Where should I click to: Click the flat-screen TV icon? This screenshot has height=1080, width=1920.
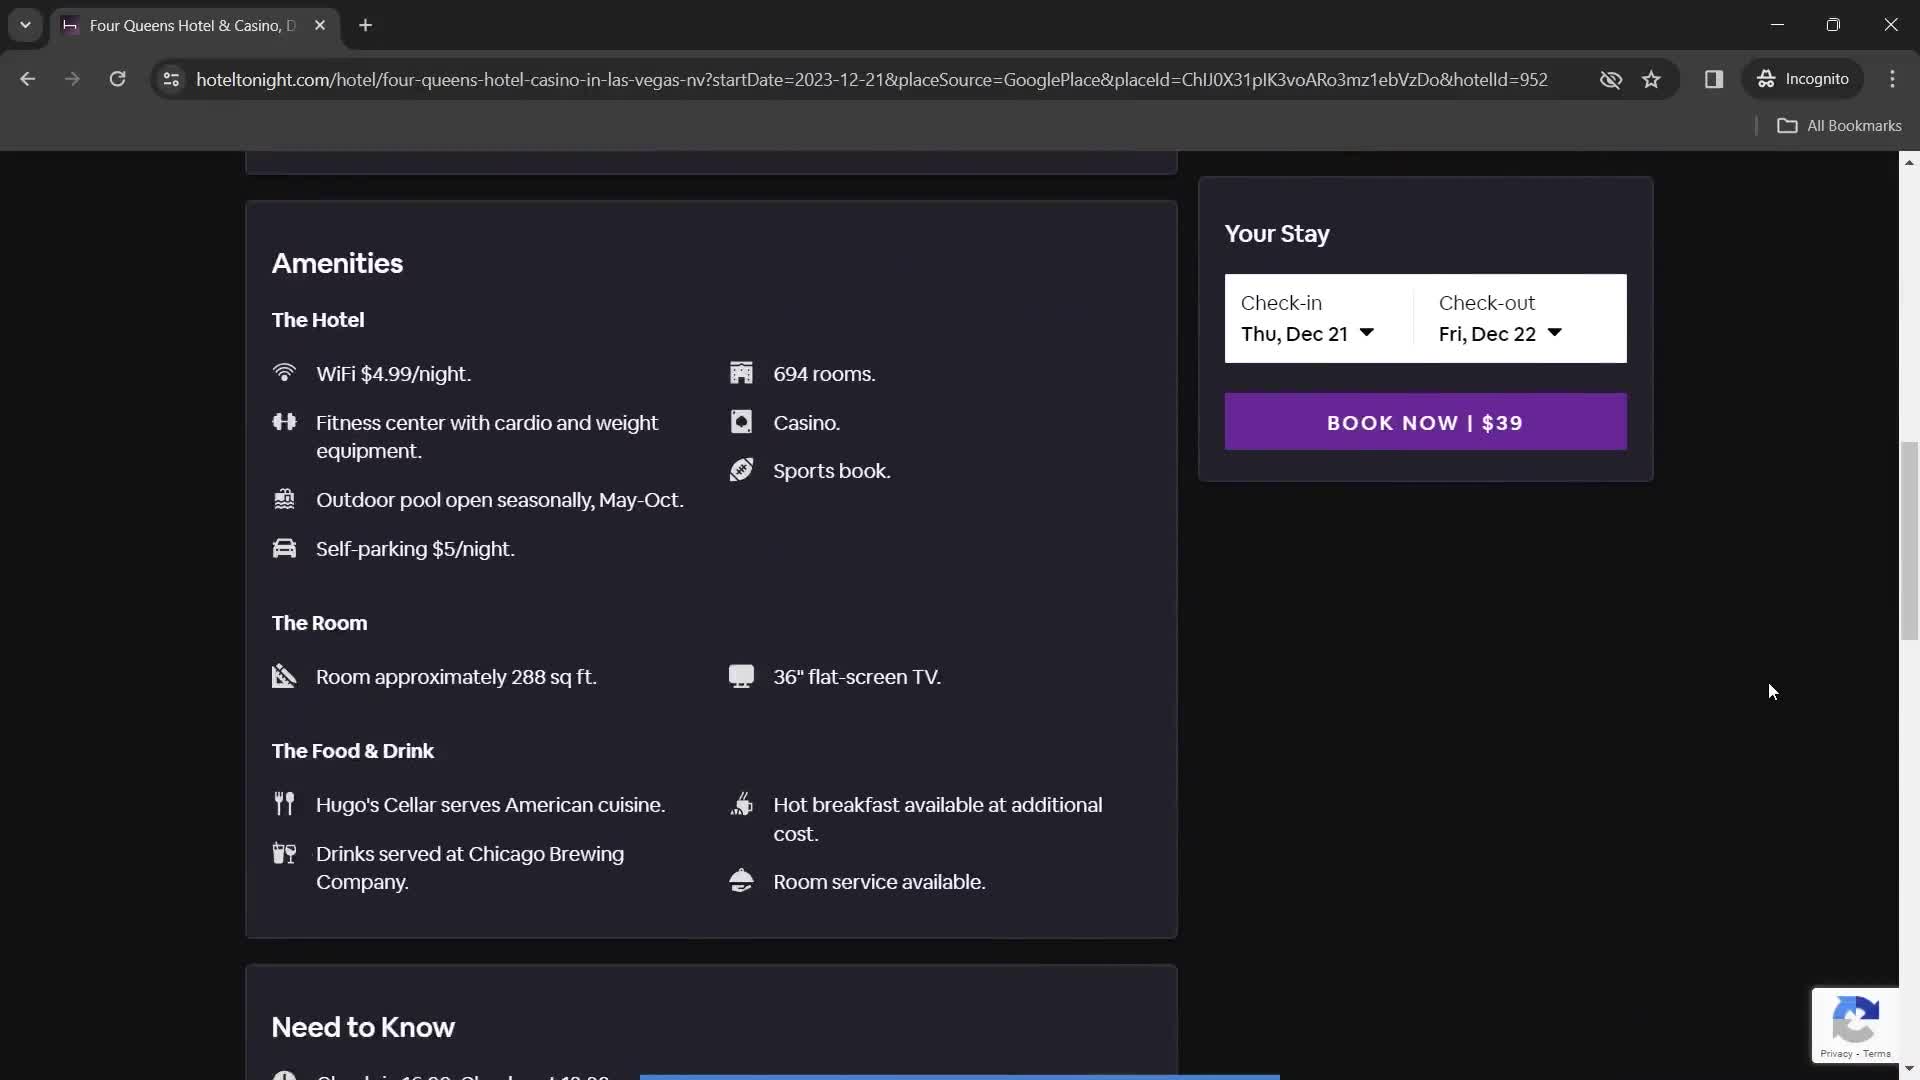click(741, 675)
